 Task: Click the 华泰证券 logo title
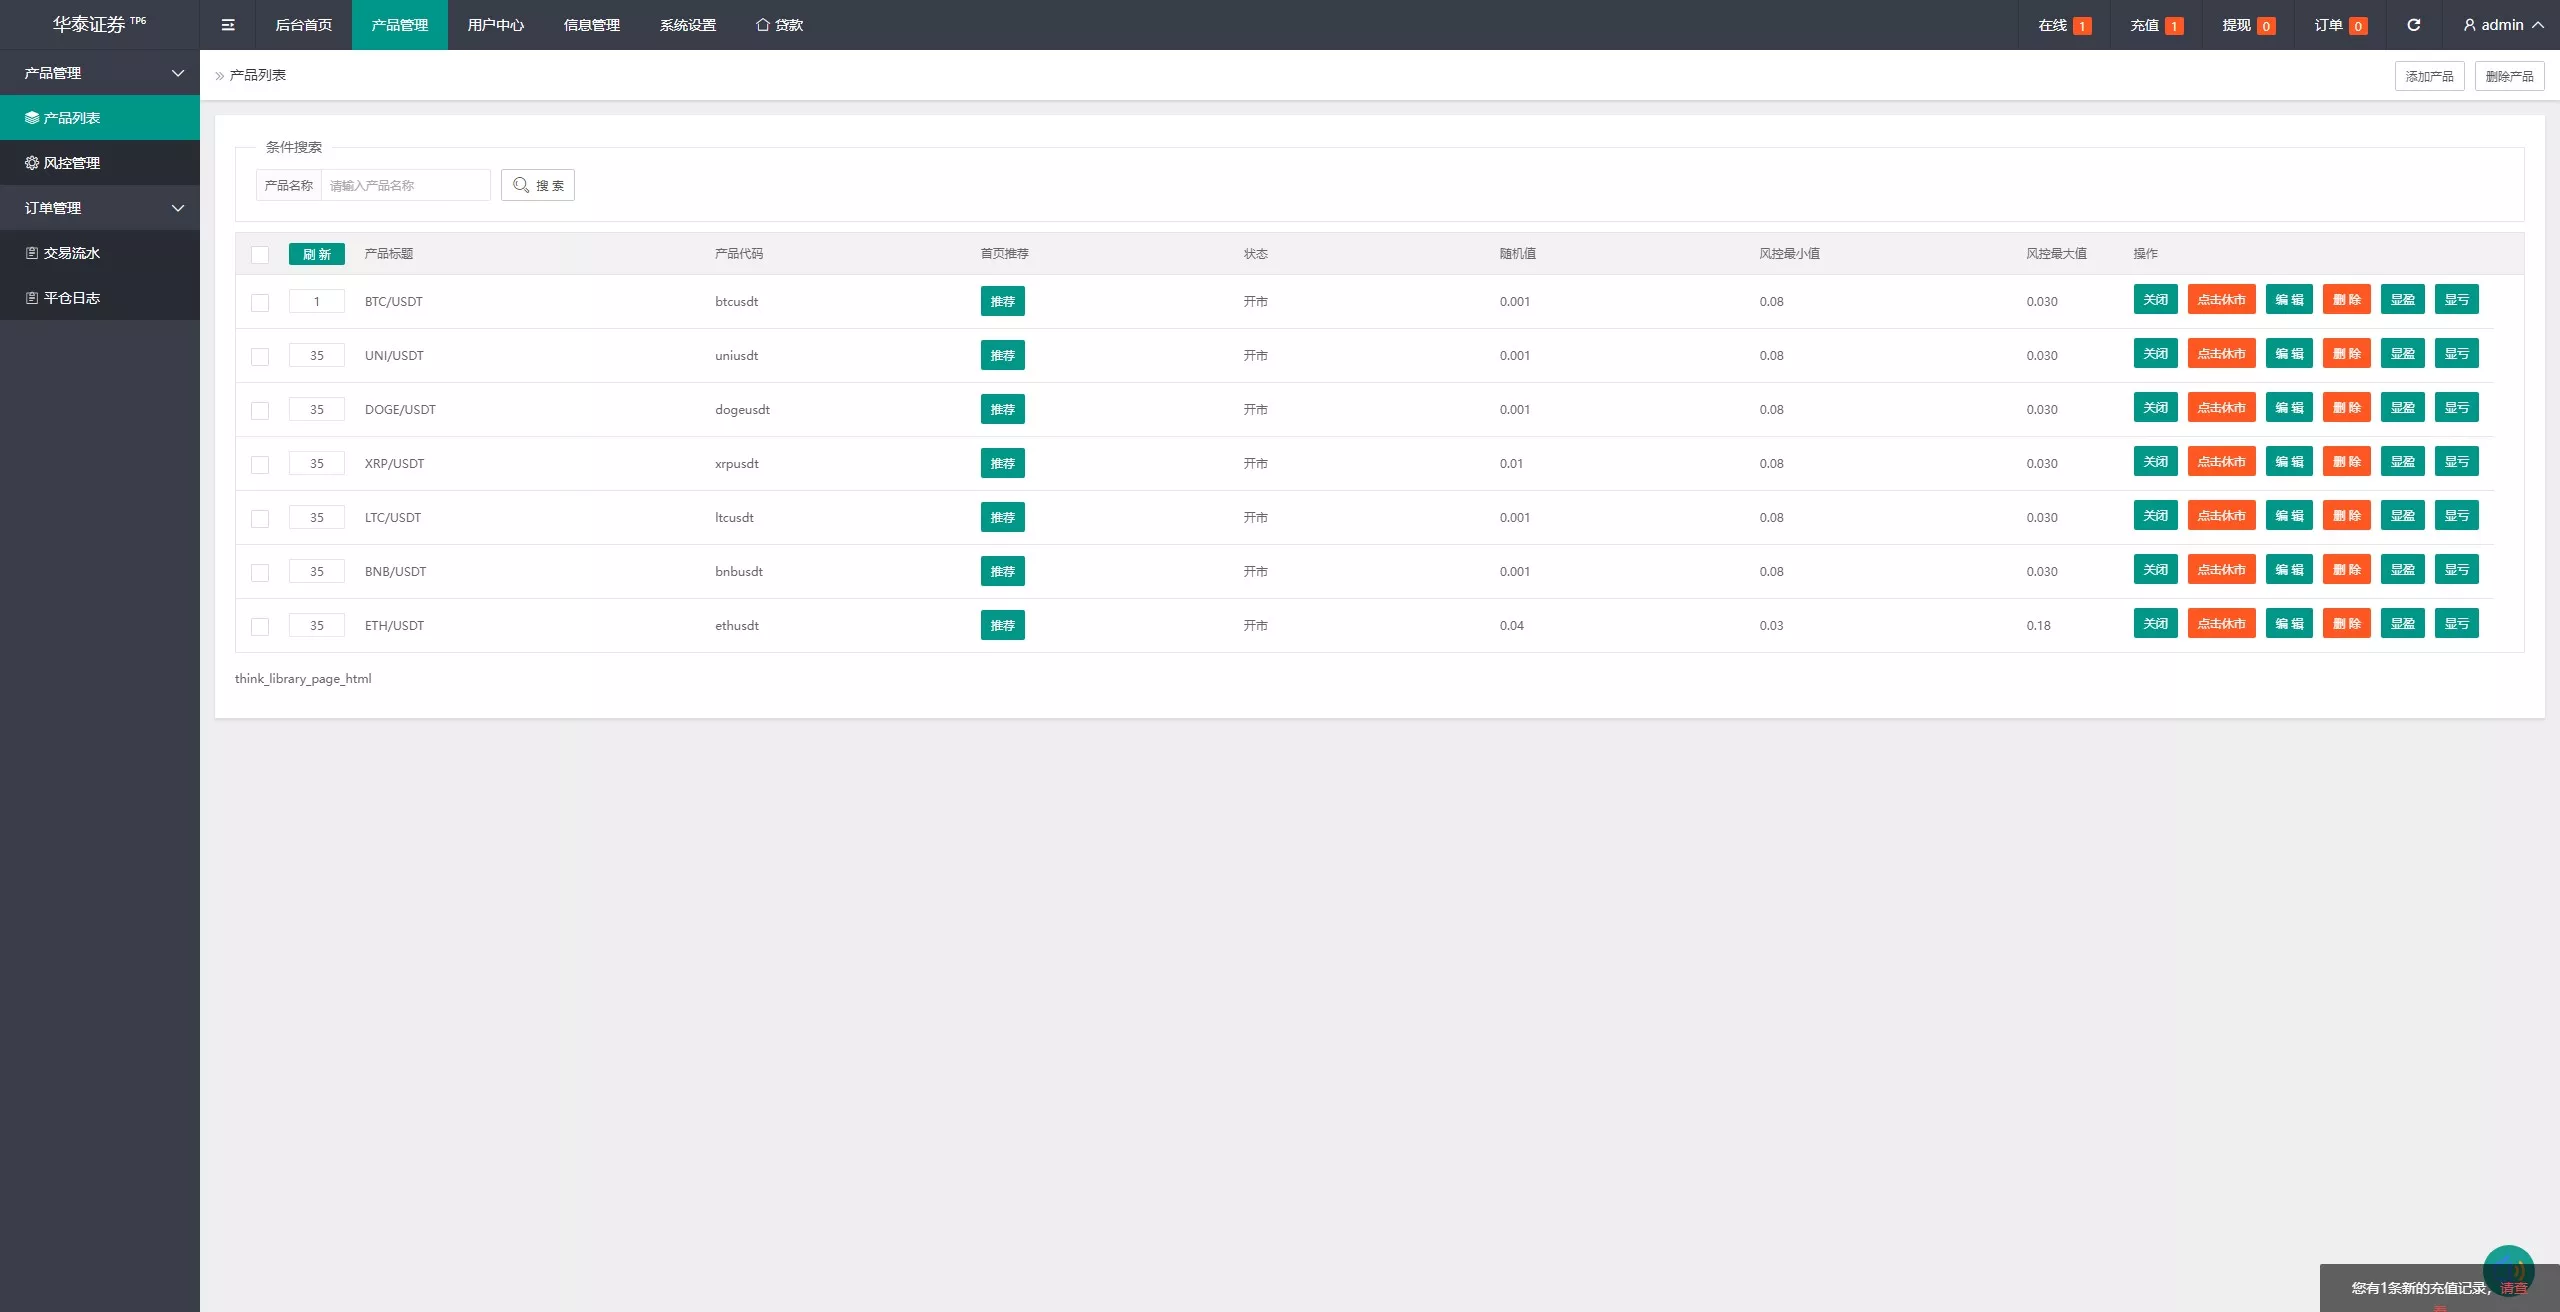pos(99,24)
